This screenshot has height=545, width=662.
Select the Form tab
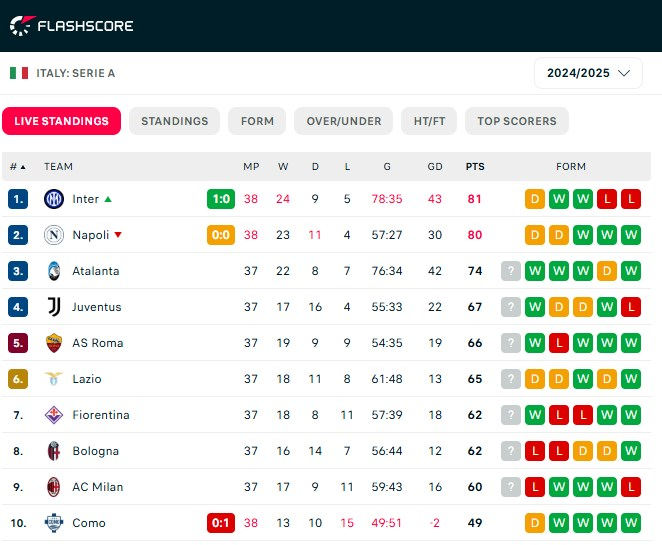coord(257,121)
